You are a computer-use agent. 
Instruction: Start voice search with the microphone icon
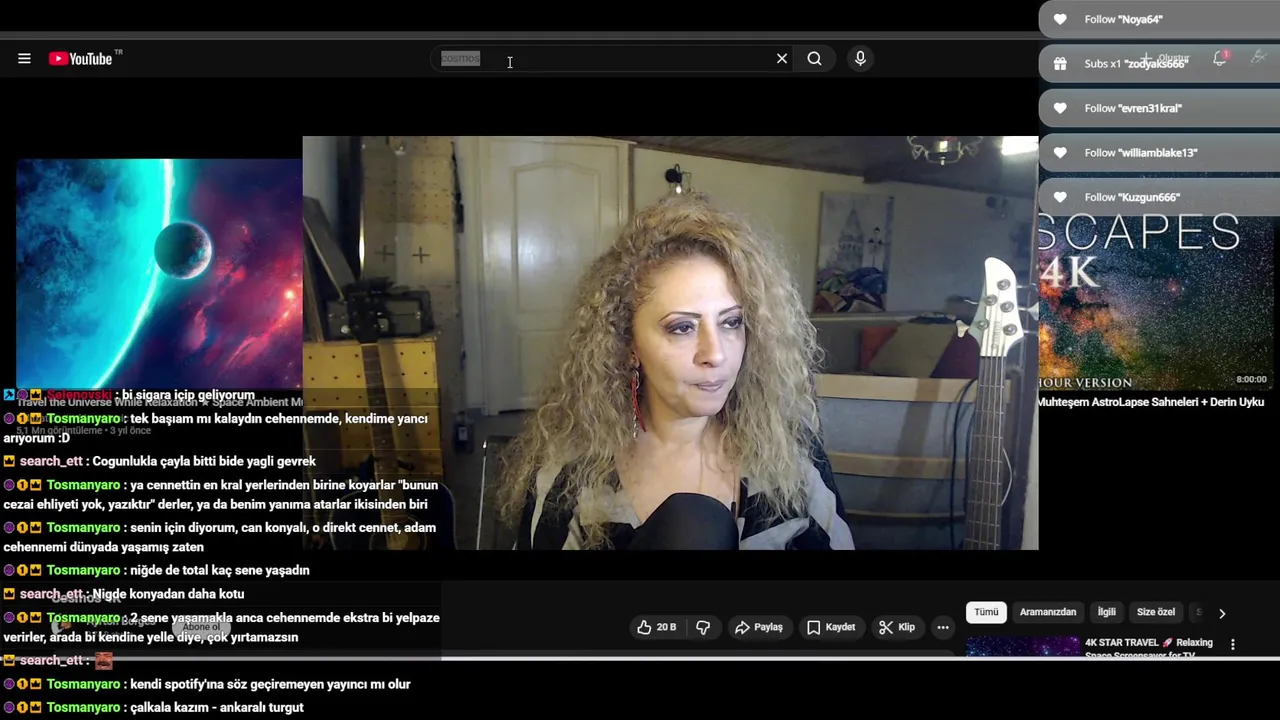pyautogui.click(x=860, y=59)
